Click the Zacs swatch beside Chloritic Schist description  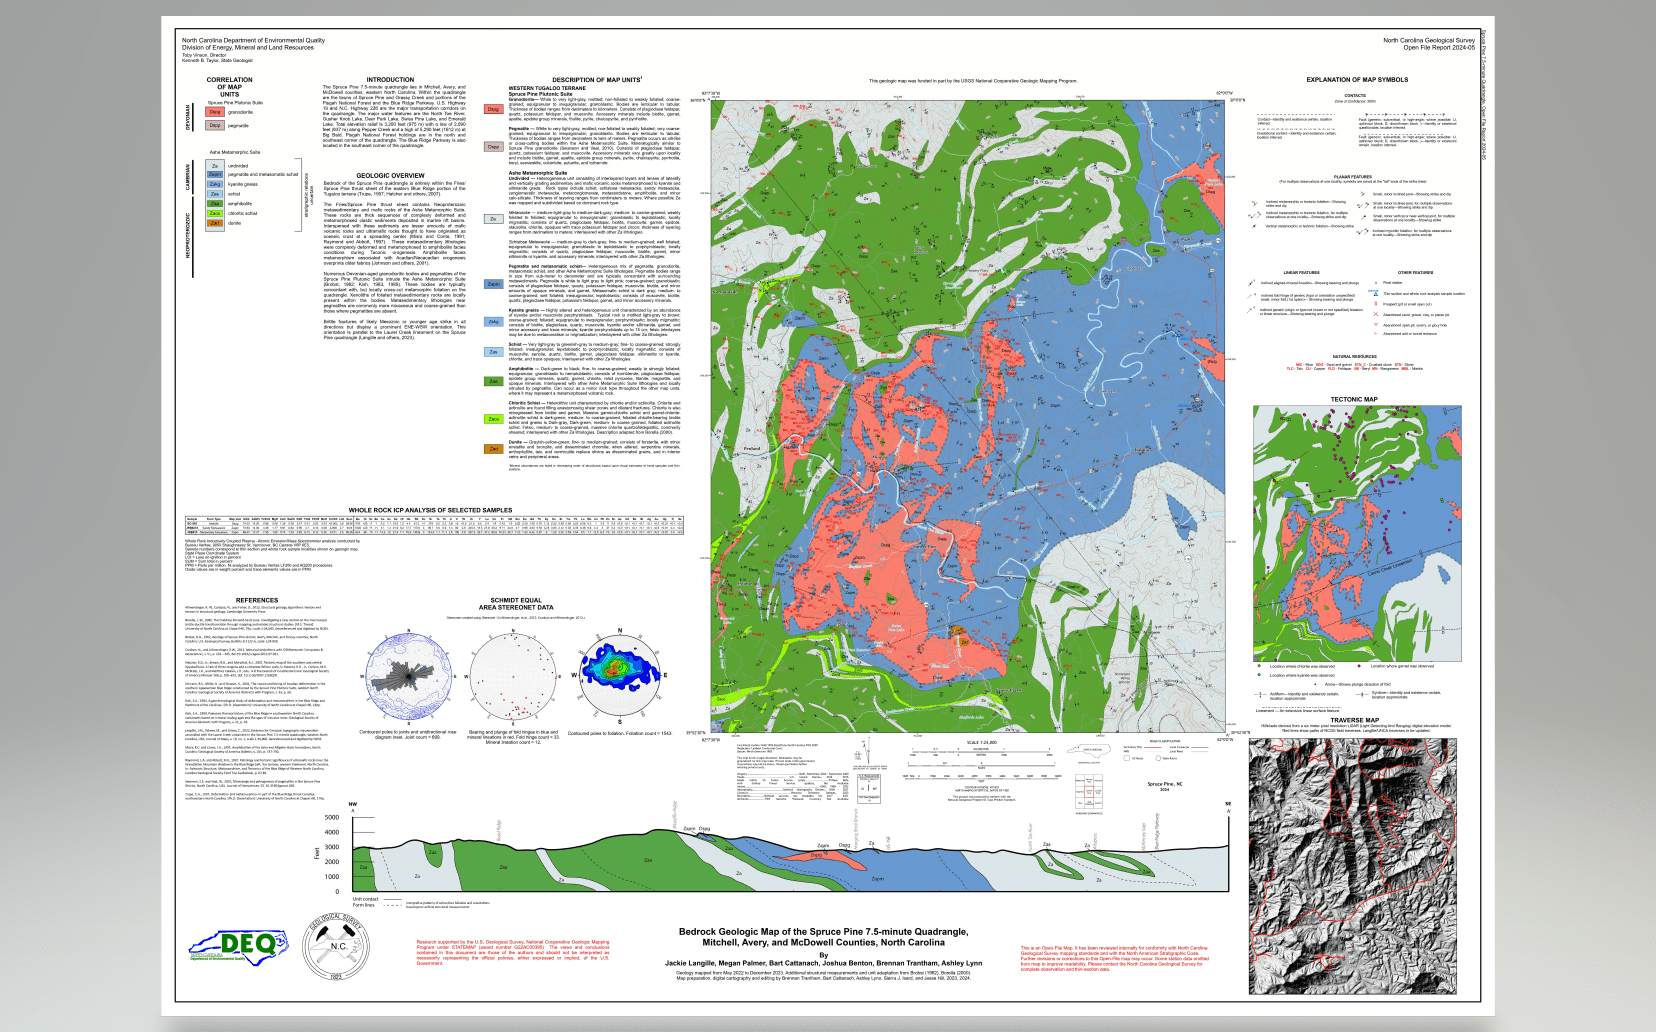[493, 419]
